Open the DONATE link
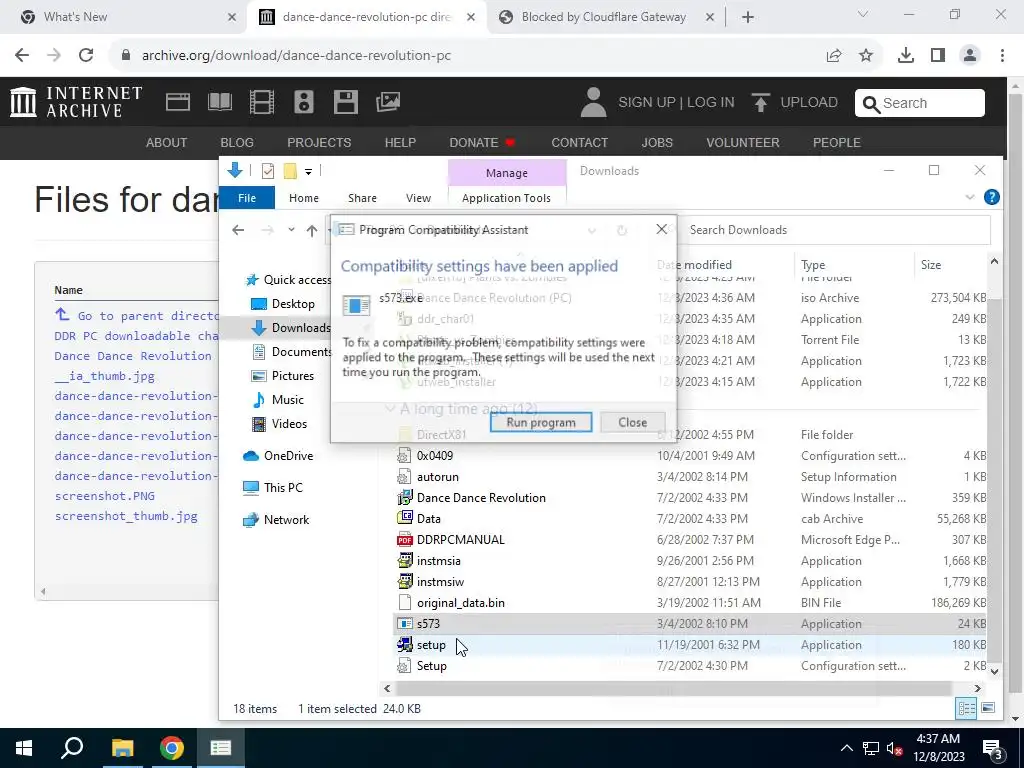The image size is (1024, 768). click(x=482, y=142)
